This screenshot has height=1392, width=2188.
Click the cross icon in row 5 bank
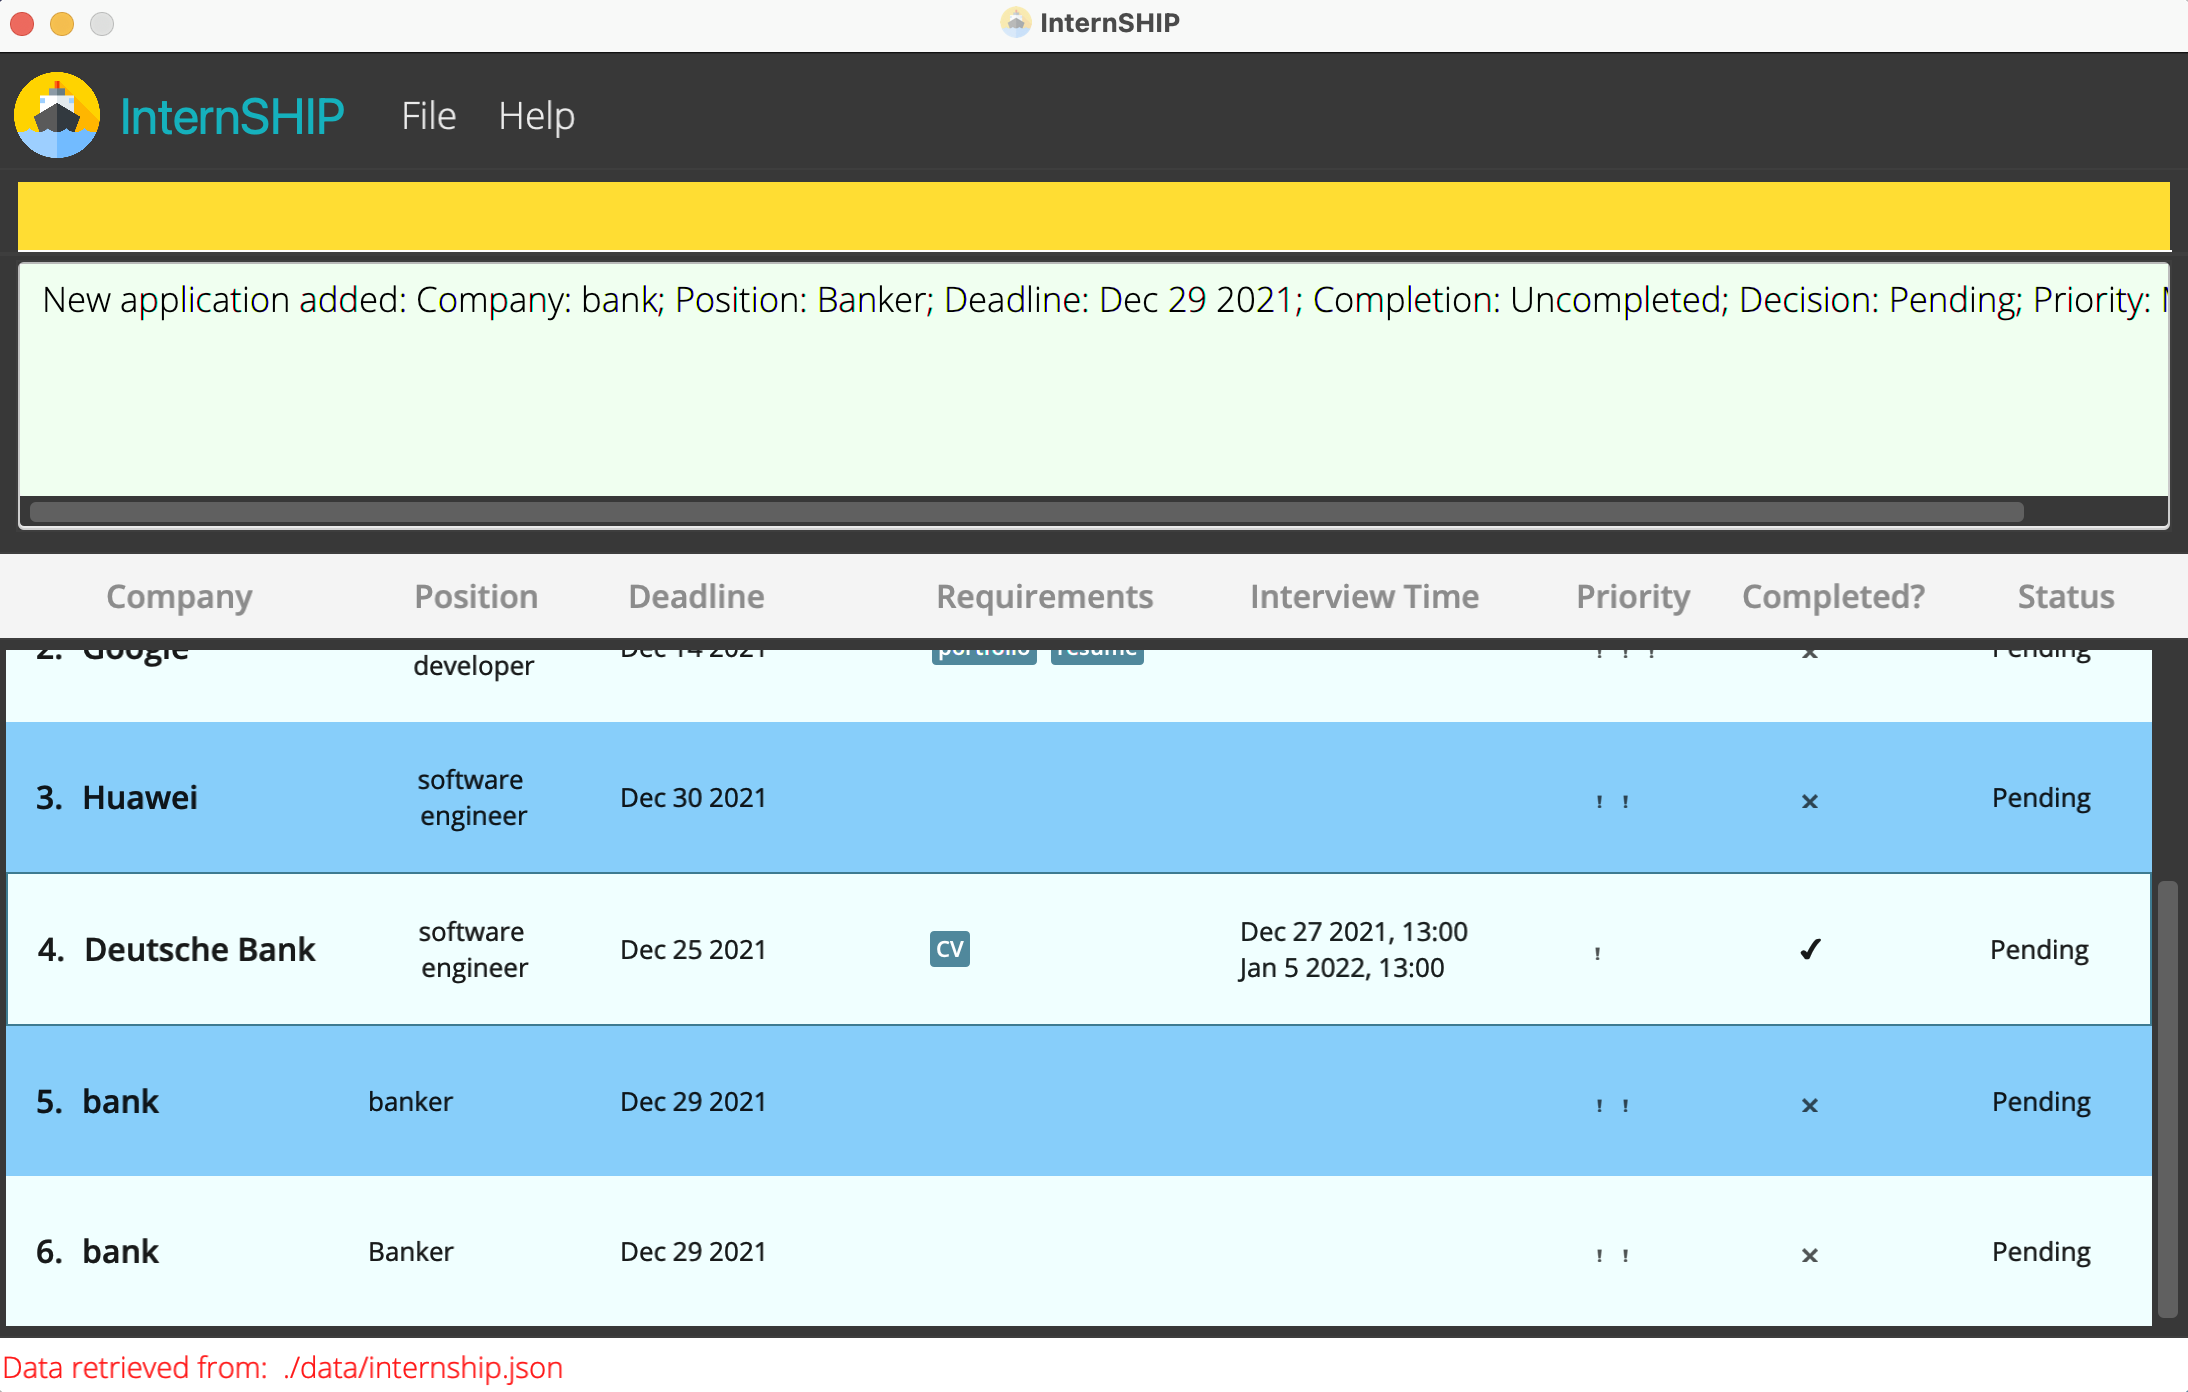coord(1809,1105)
